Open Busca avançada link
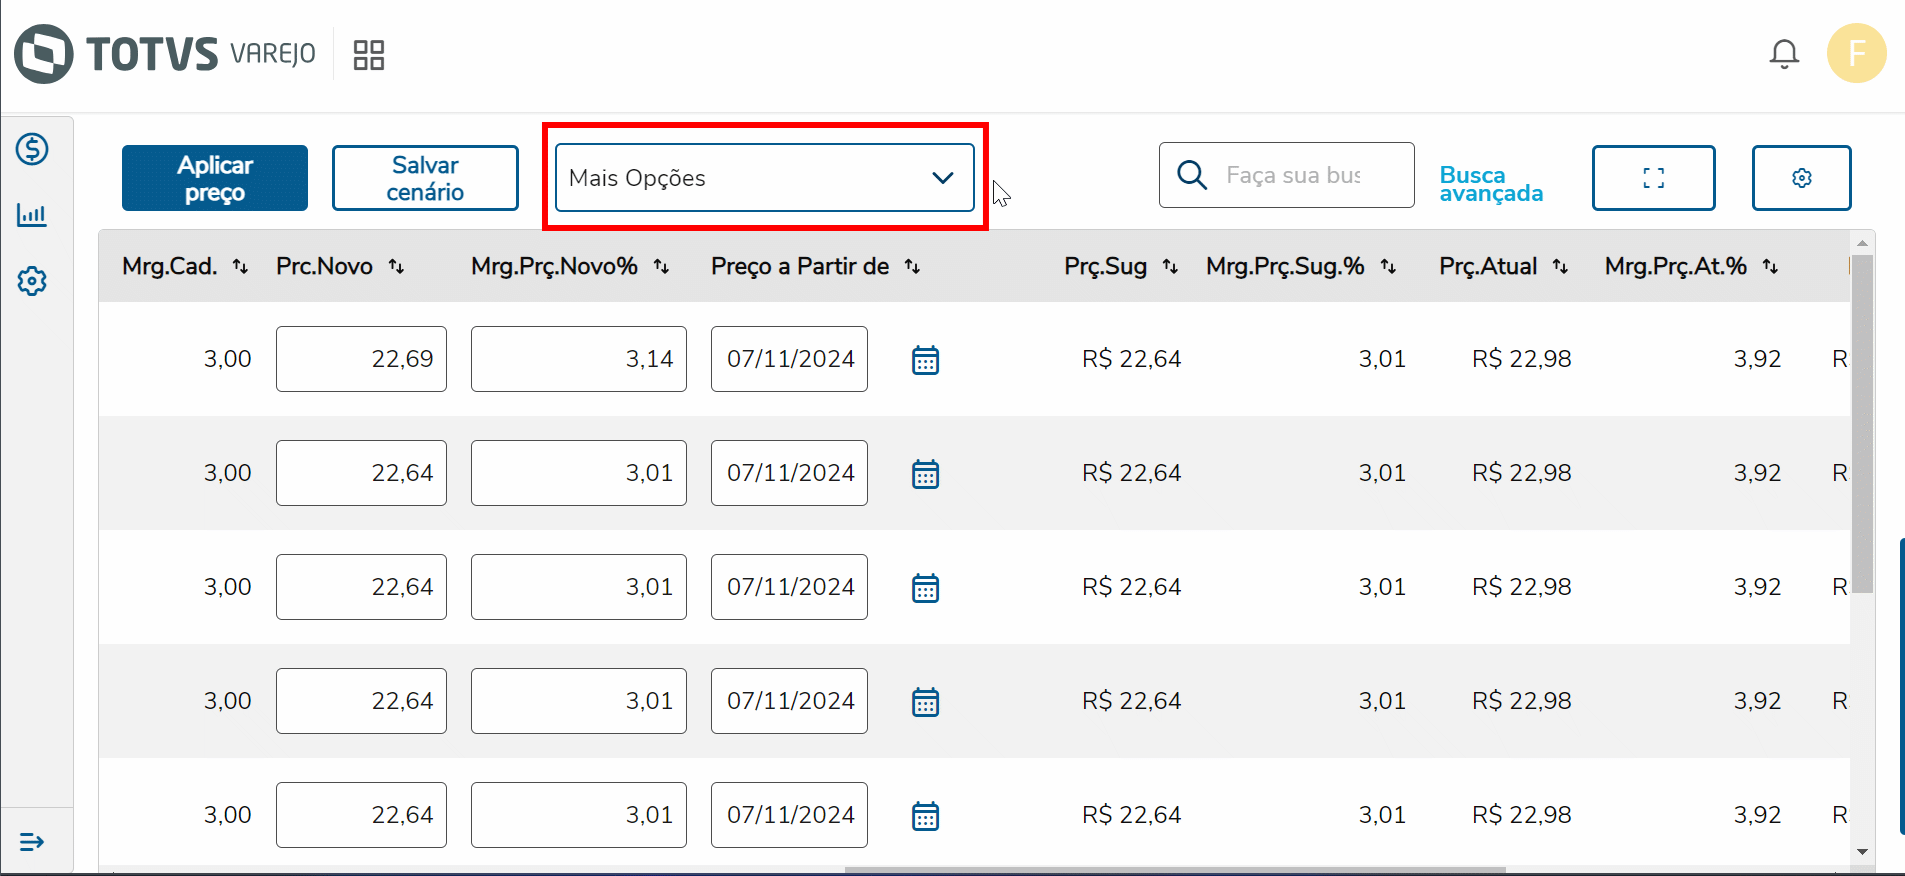The width and height of the screenshot is (1905, 876). tap(1490, 184)
